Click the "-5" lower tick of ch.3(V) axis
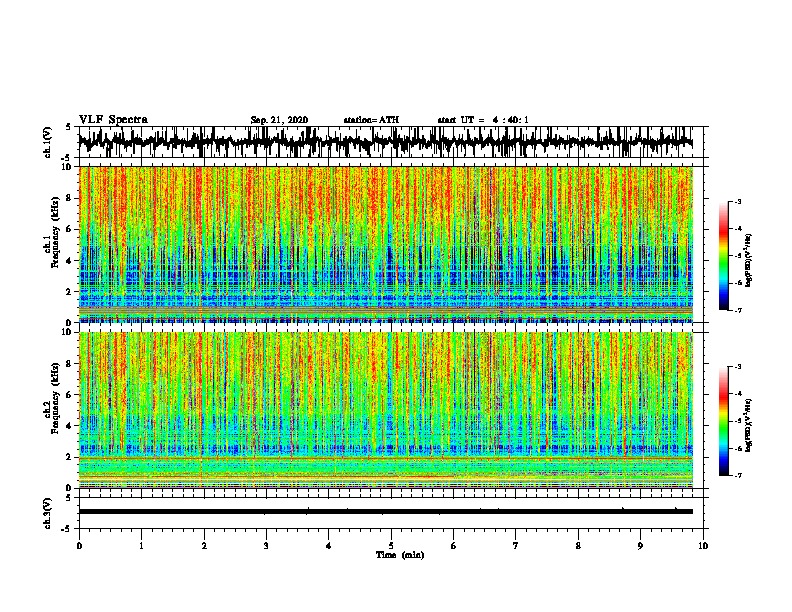792x612 pixels. point(67,529)
